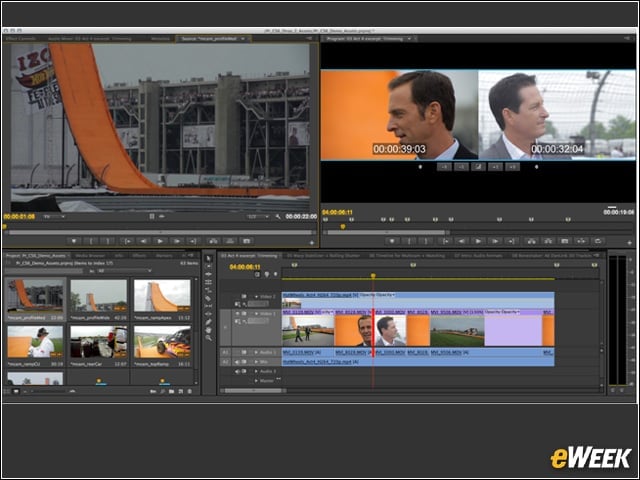Expand the Video 2 track
Image resolution: width=640 pixels, height=480 pixels.
tap(256, 297)
